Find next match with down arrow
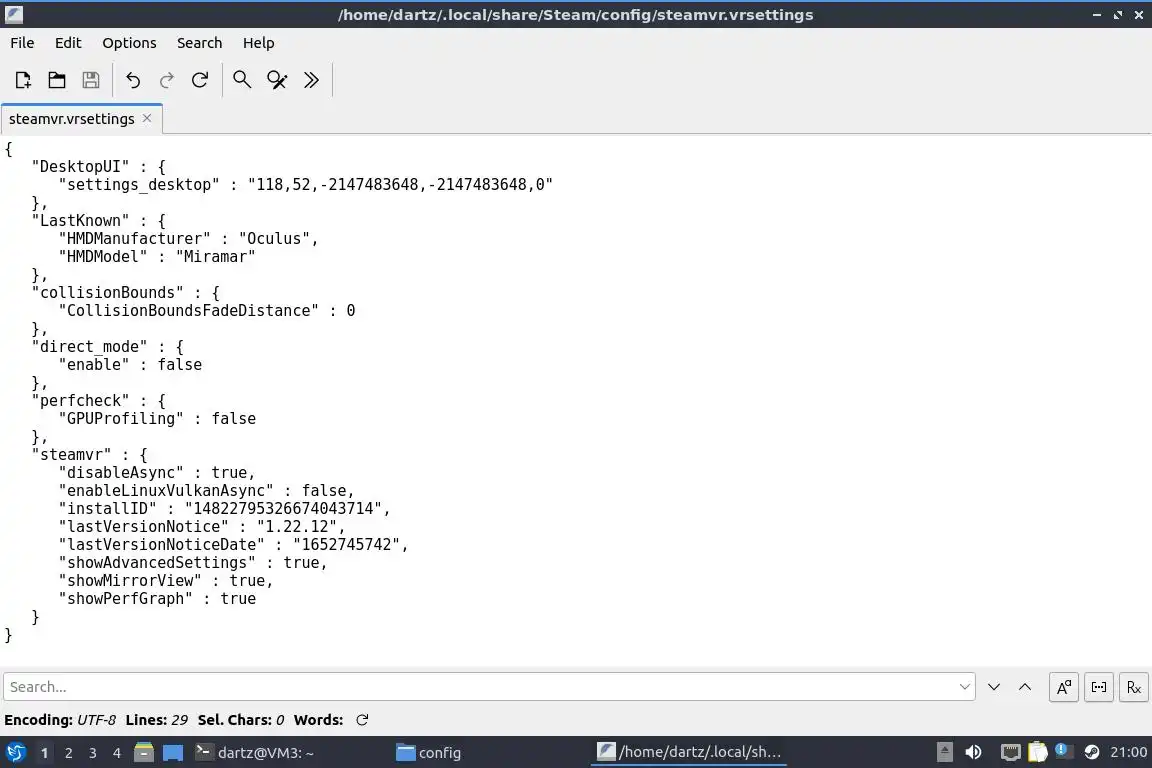 pyautogui.click(x=993, y=687)
